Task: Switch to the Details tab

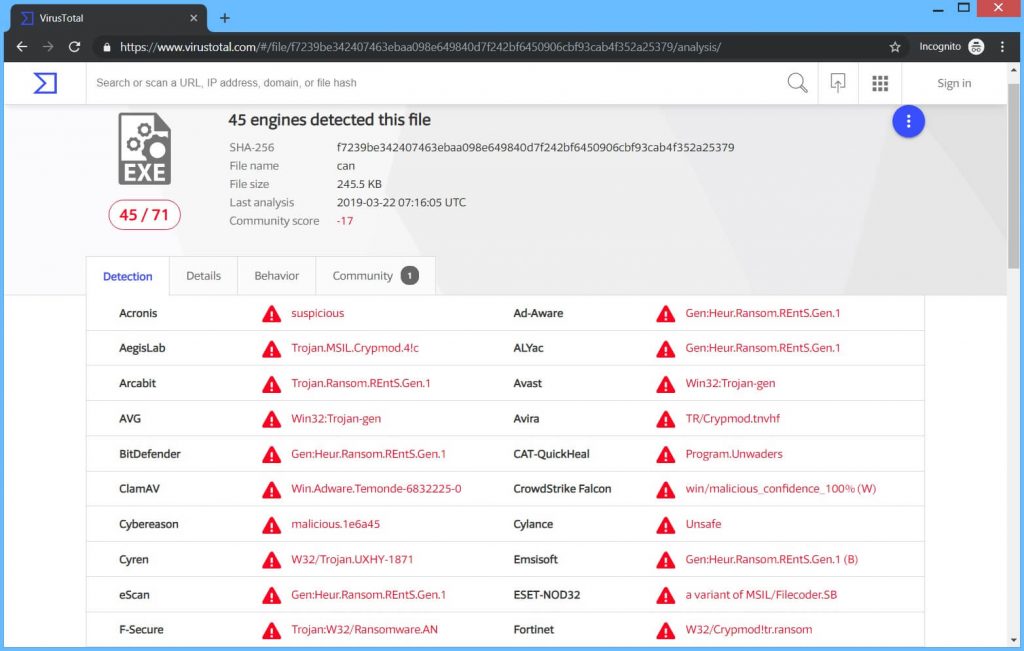Action: 203,275
